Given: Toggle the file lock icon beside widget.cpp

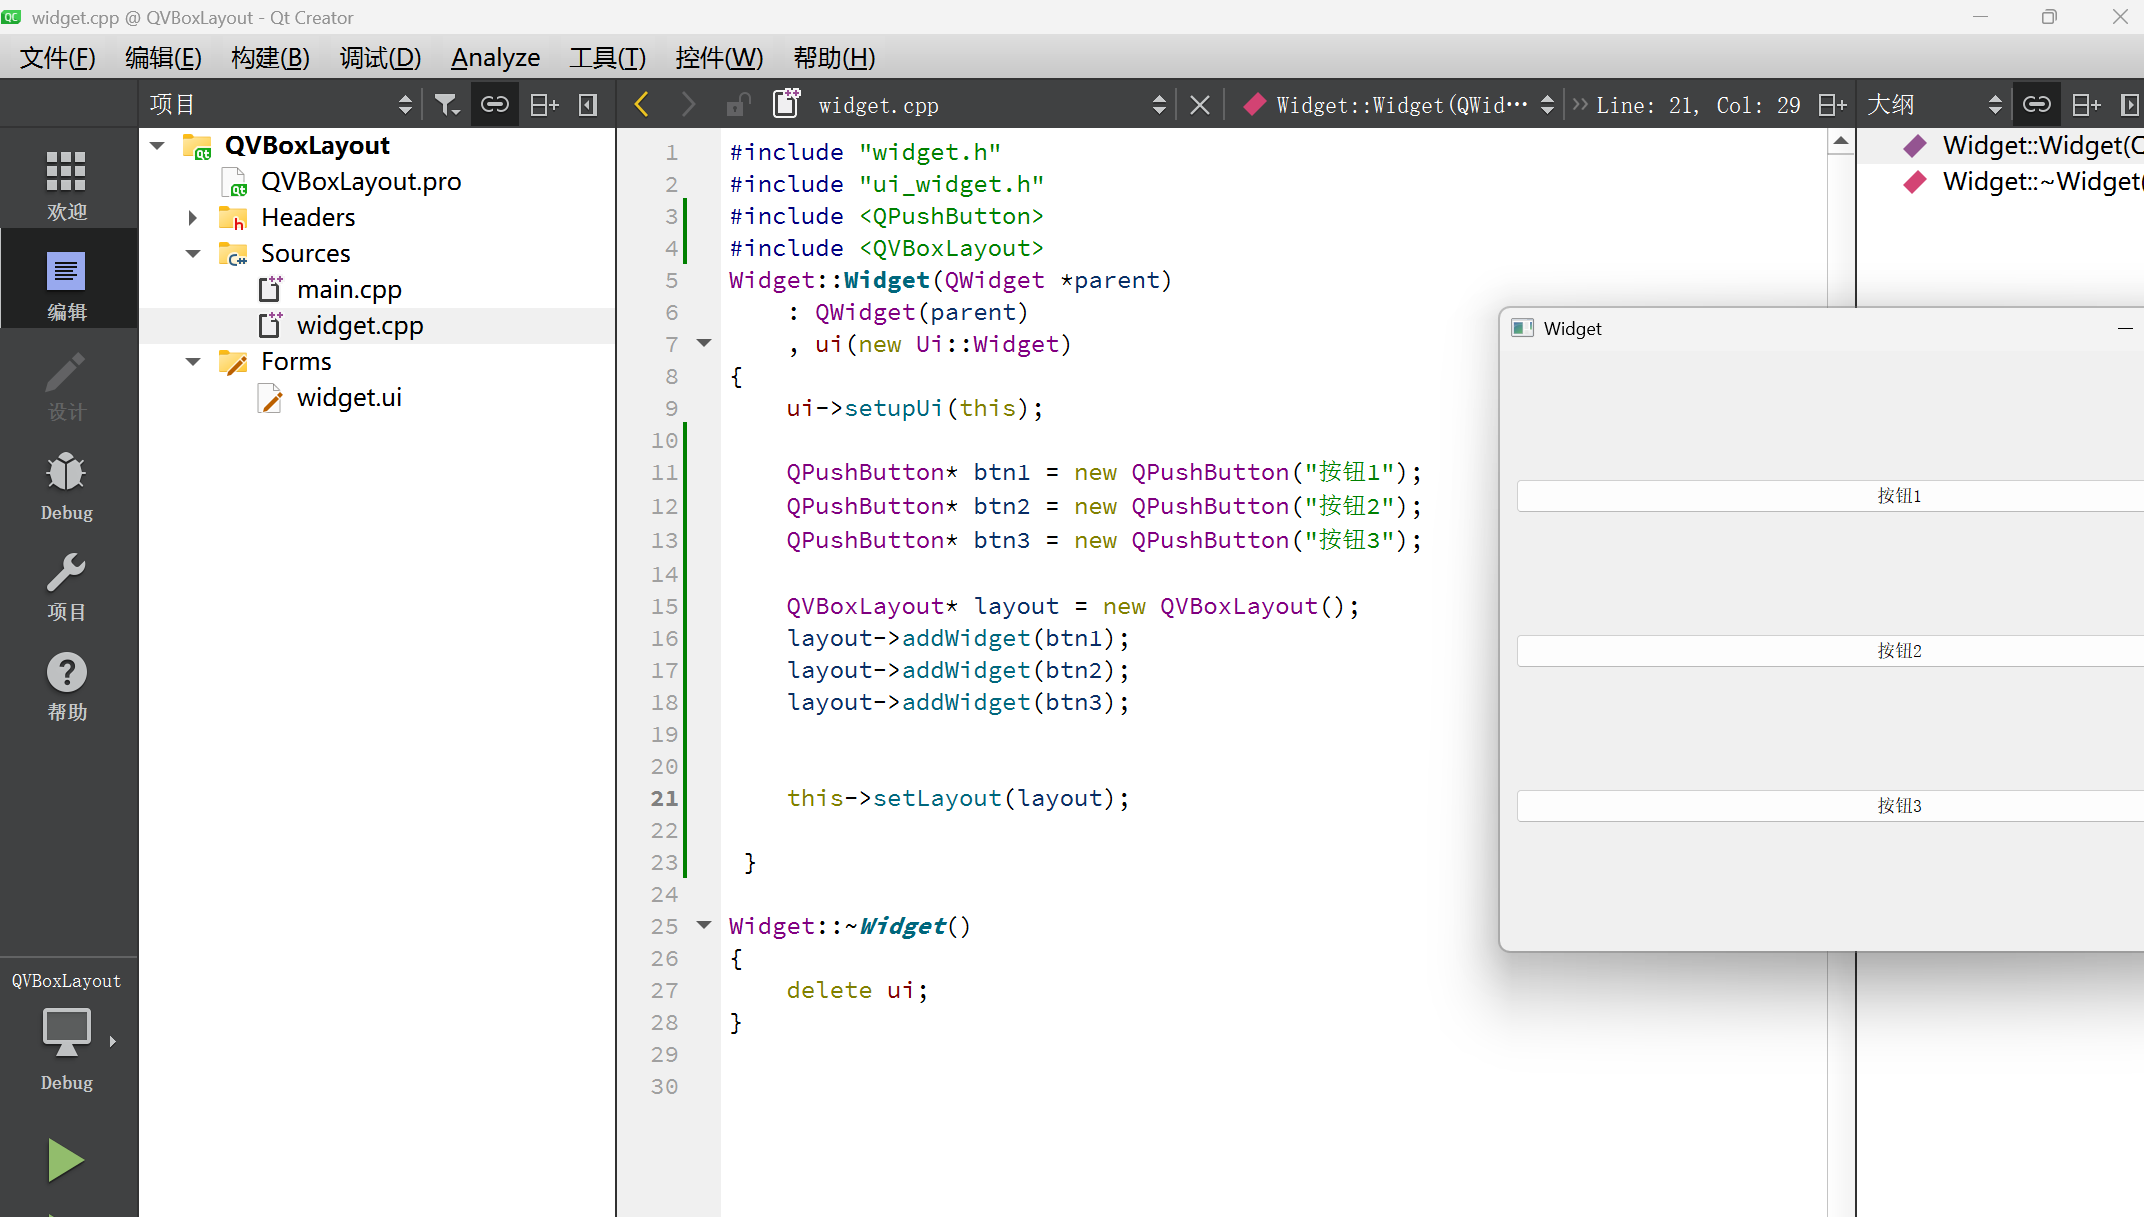Looking at the screenshot, I should coord(738,105).
